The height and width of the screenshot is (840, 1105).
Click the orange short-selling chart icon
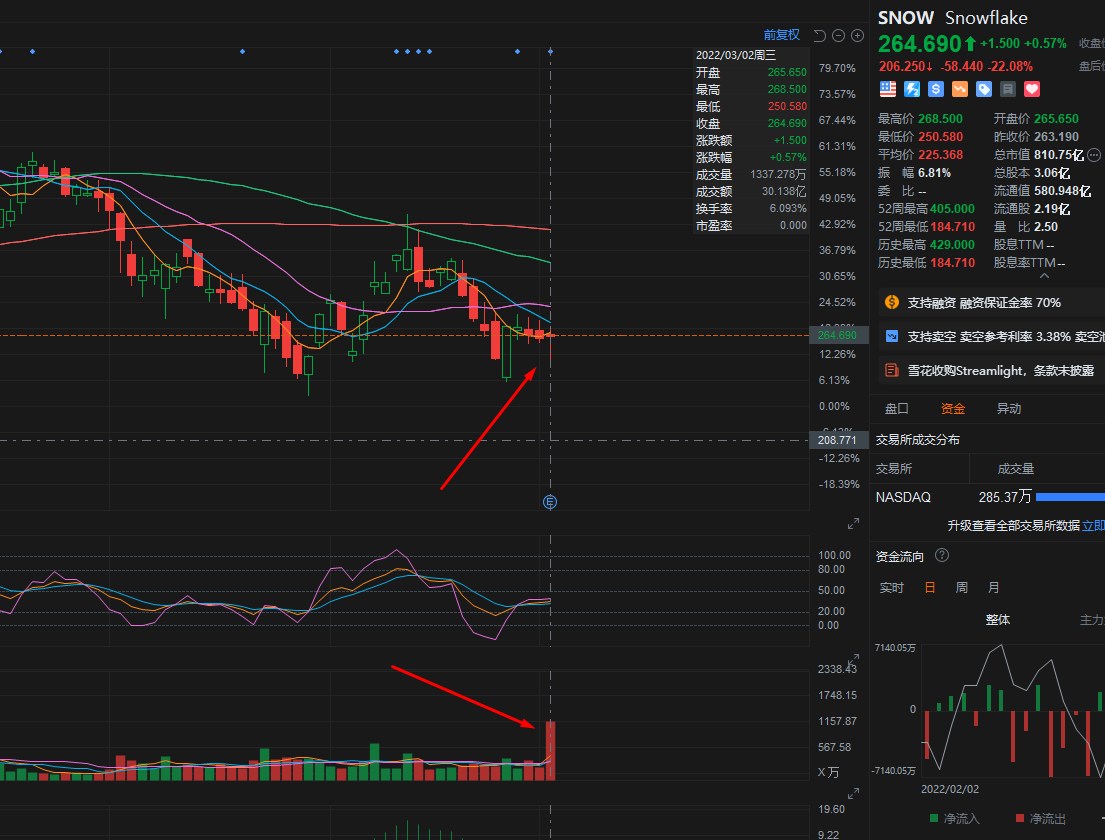coord(960,89)
